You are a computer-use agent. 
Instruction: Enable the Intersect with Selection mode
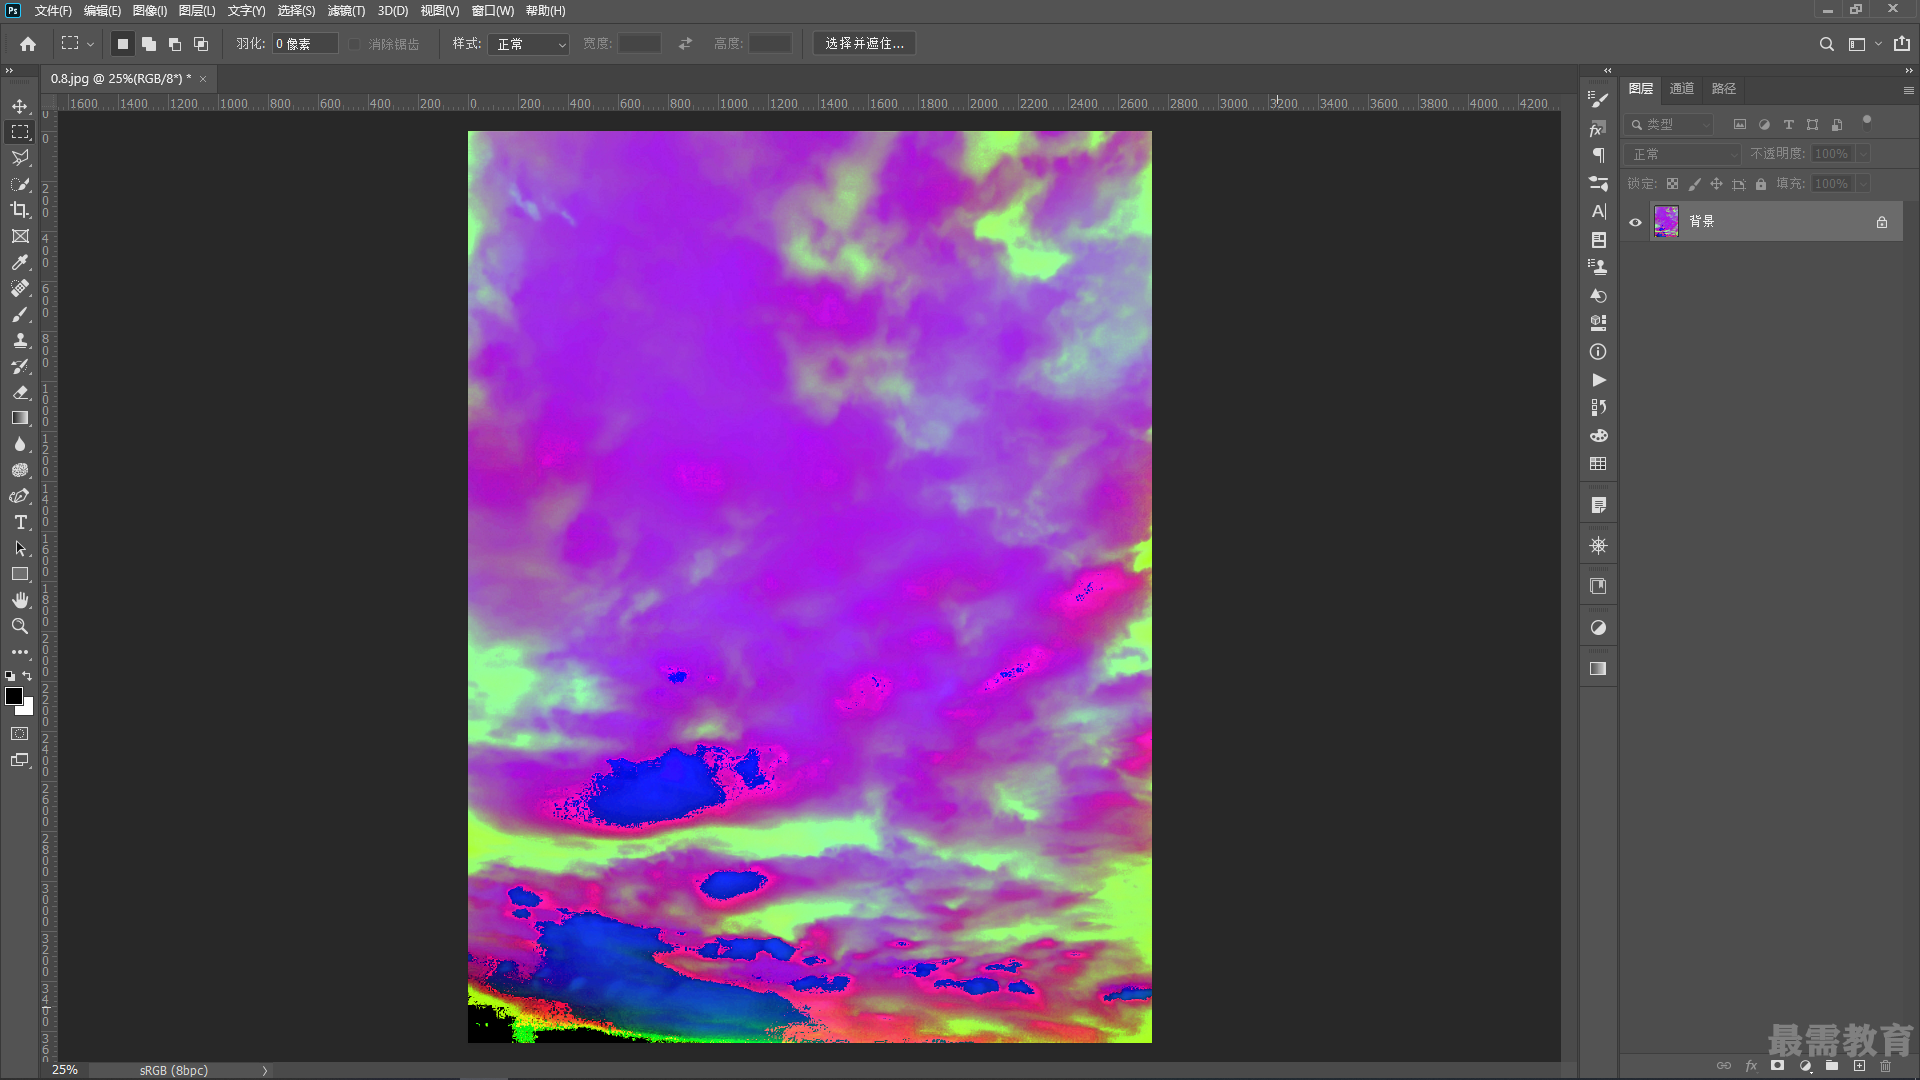[201, 44]
